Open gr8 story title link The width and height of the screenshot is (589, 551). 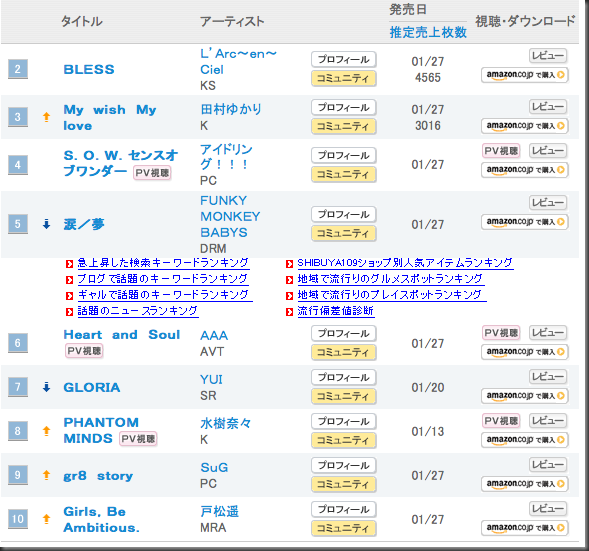(98, 476)
